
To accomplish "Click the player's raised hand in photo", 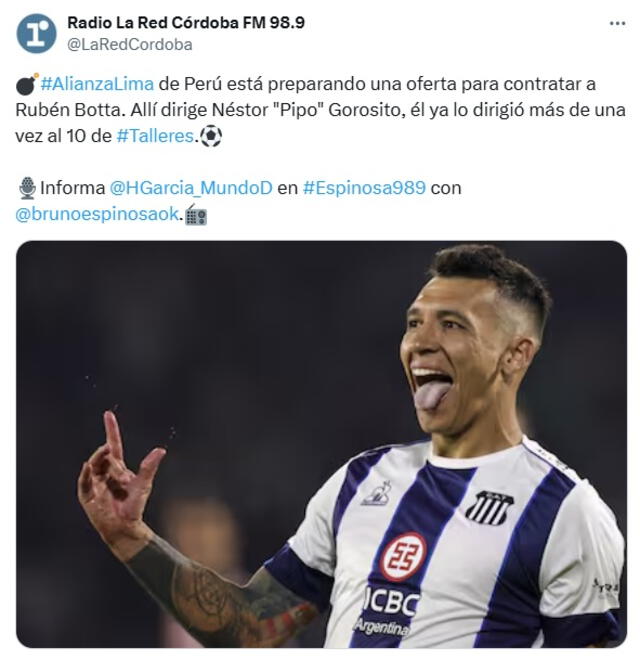I will tap(120, 479).
